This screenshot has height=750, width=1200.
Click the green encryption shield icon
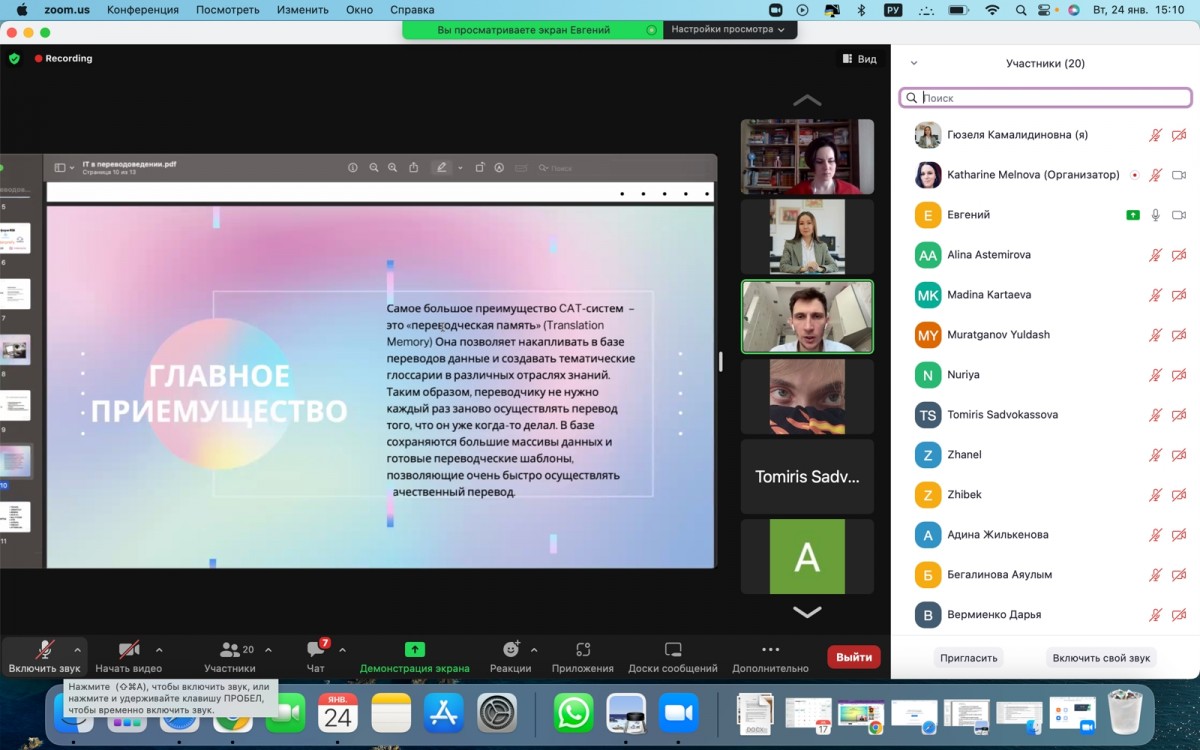[x=14, y=59]
